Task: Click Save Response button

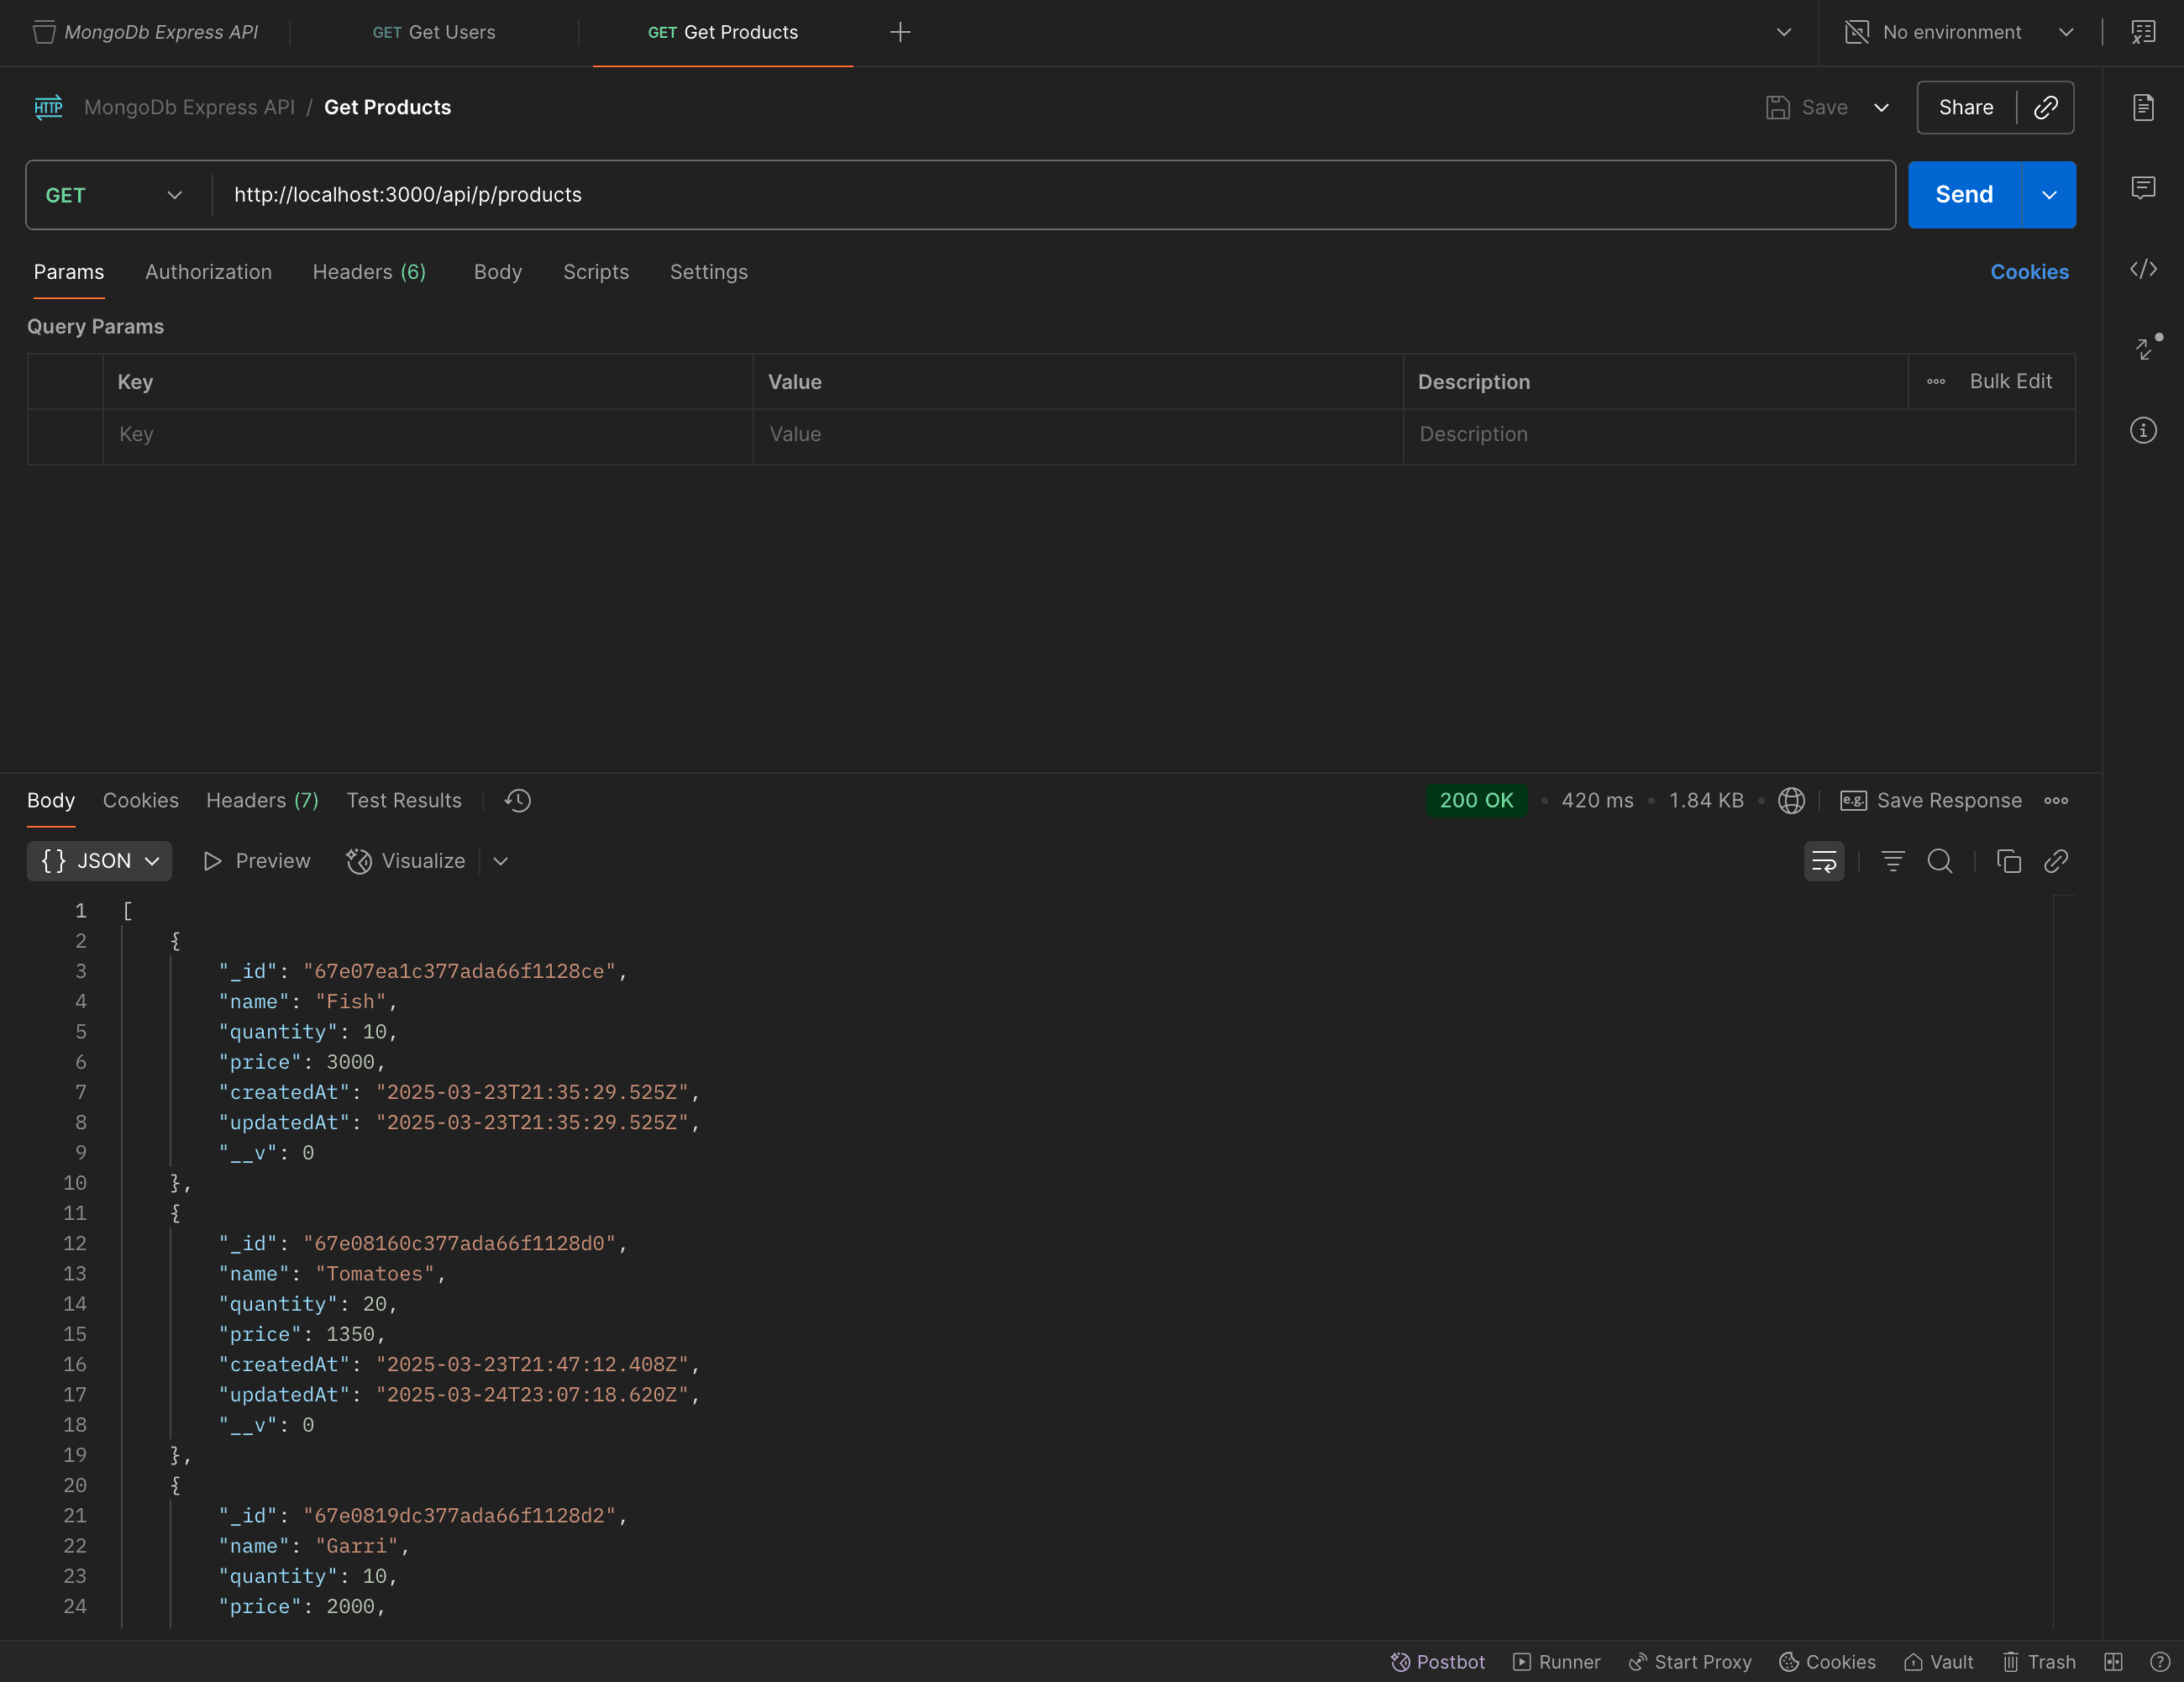Action: 1931,800
